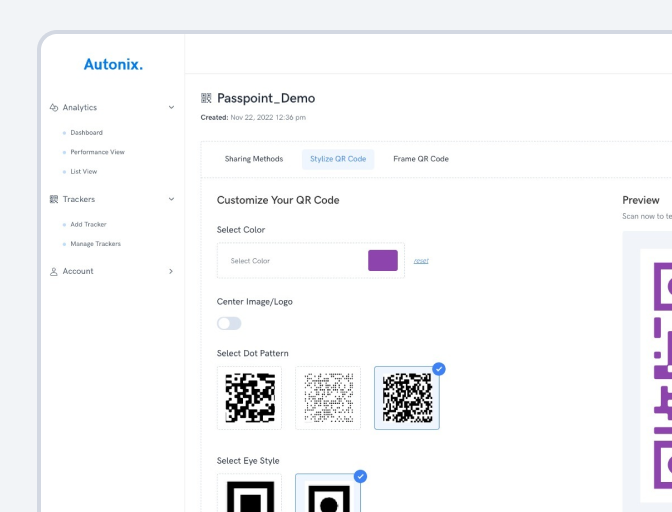The width and height of the screenshot is (672, 512).
Task: Open the Frame QR Code tab
Action: click(x=420, y=159)
